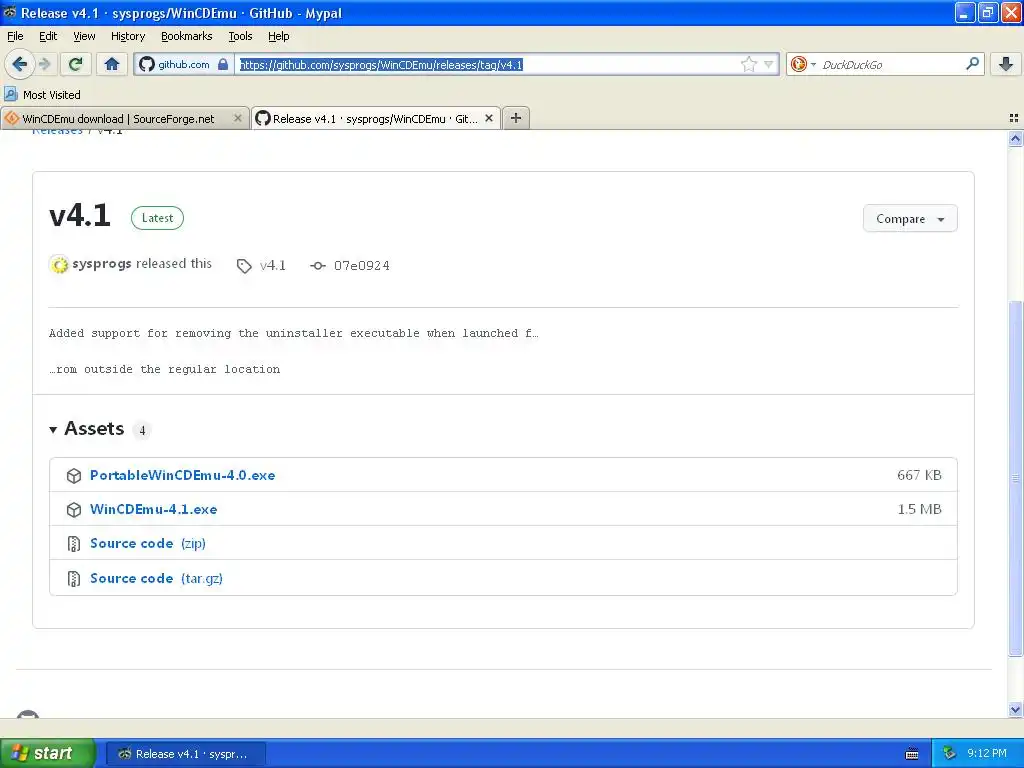Viewport: 1024px width, 768px height.
Task: Click the padlock security icon
Action: click(x=223, y=64)
